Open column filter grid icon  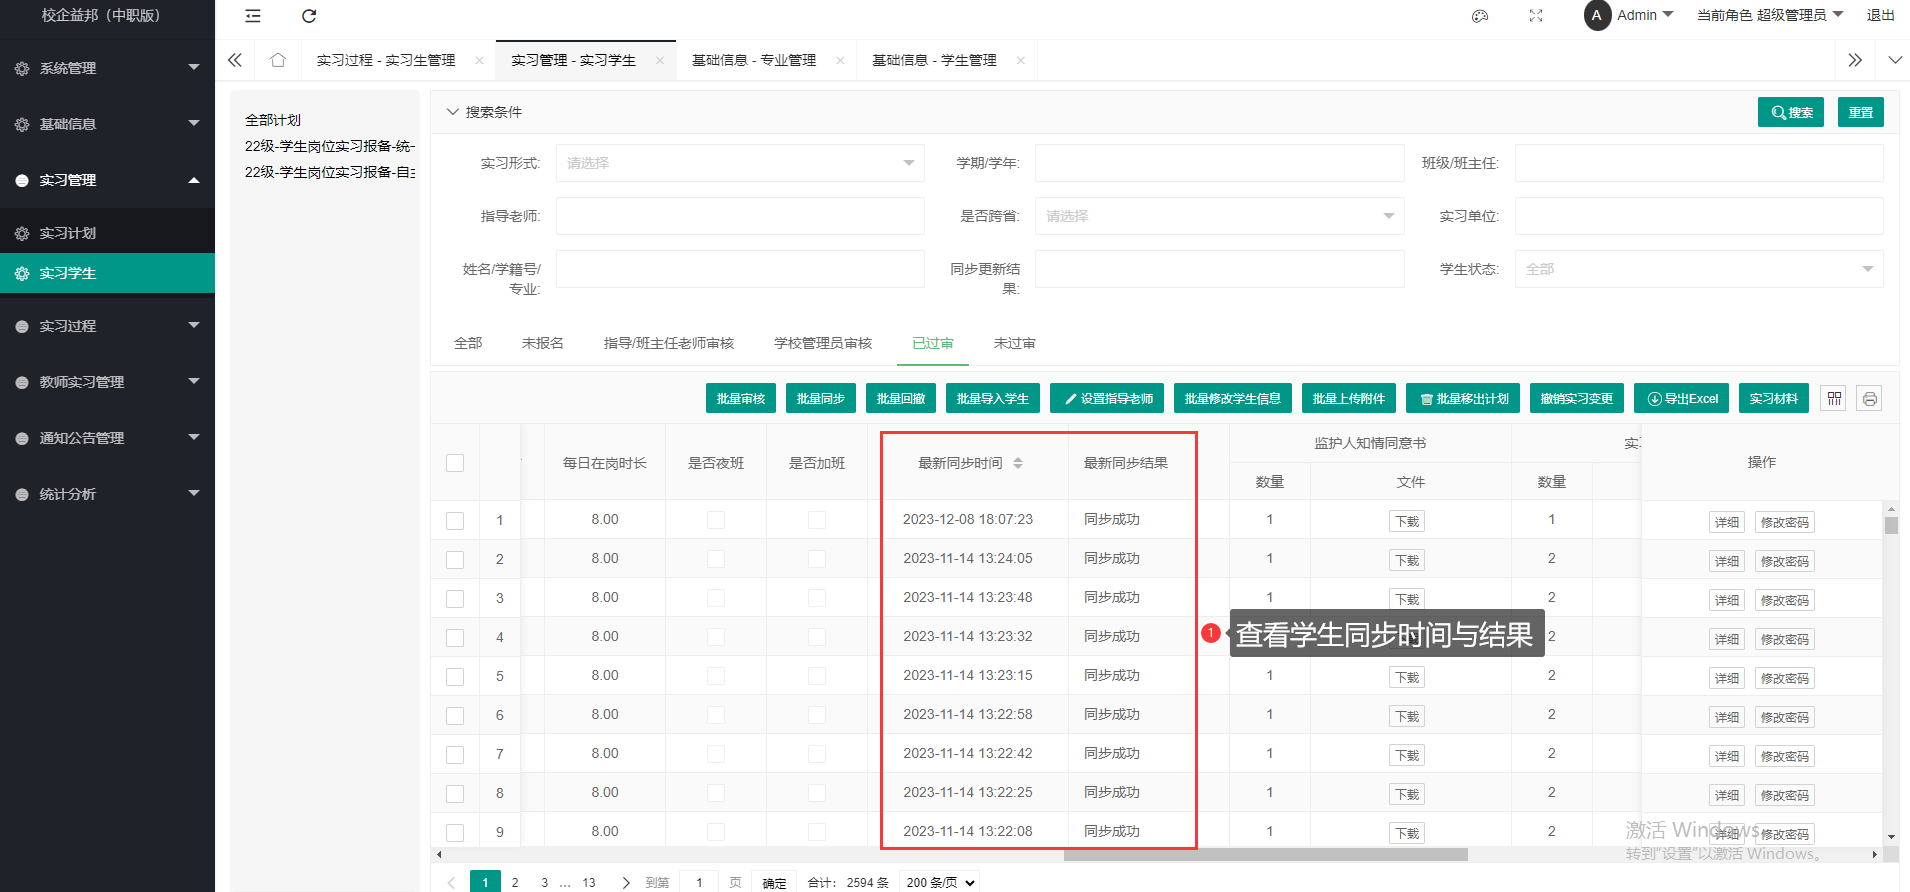click(x=1834, y=399)
